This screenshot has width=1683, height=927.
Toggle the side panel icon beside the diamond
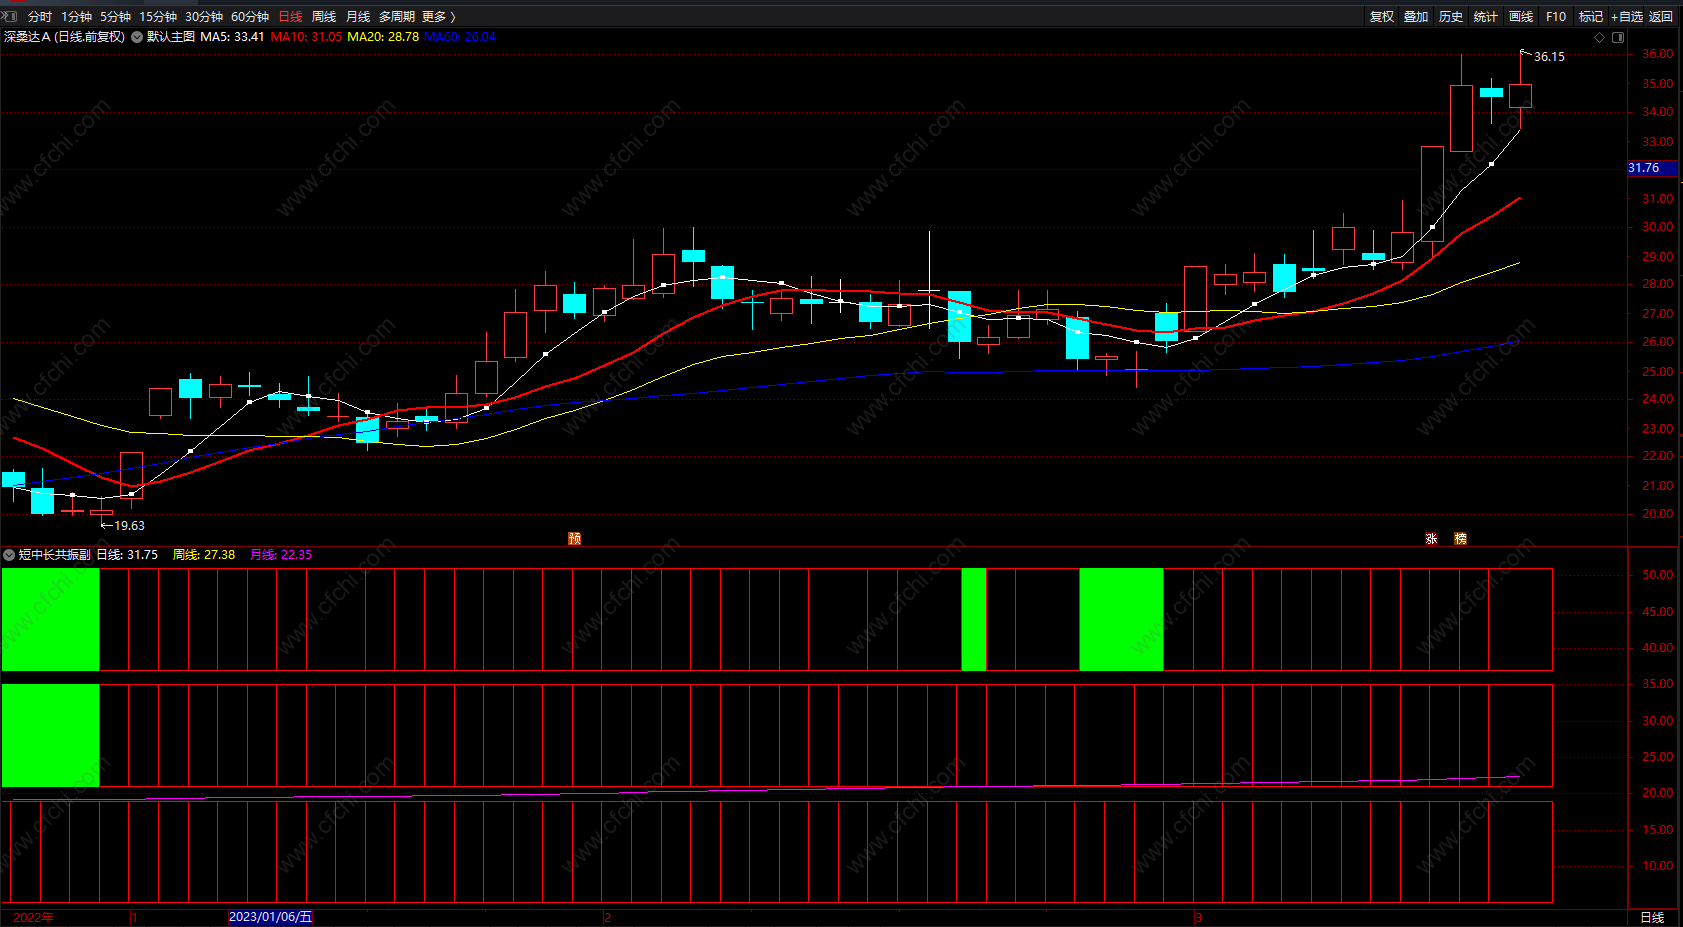[1618, 37]
